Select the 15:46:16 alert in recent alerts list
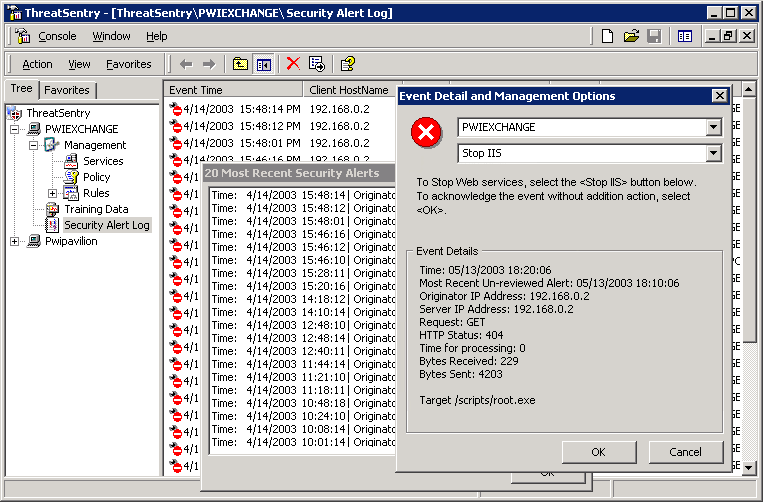This screenshot has height=502, width=763. [303, 234]
